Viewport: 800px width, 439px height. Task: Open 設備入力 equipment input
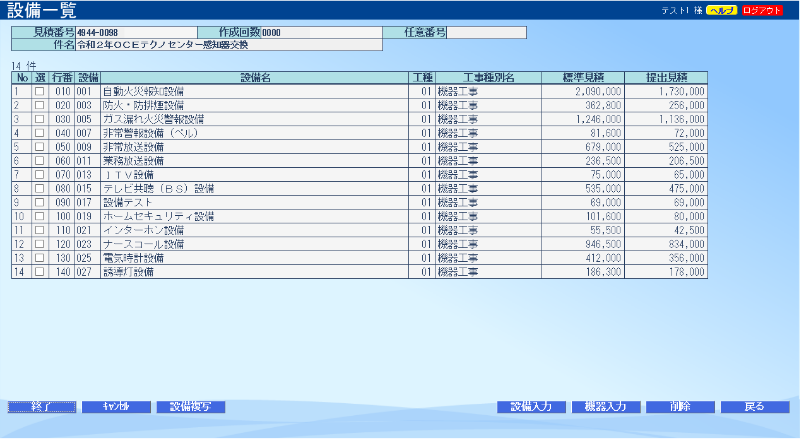coord(531,407)
